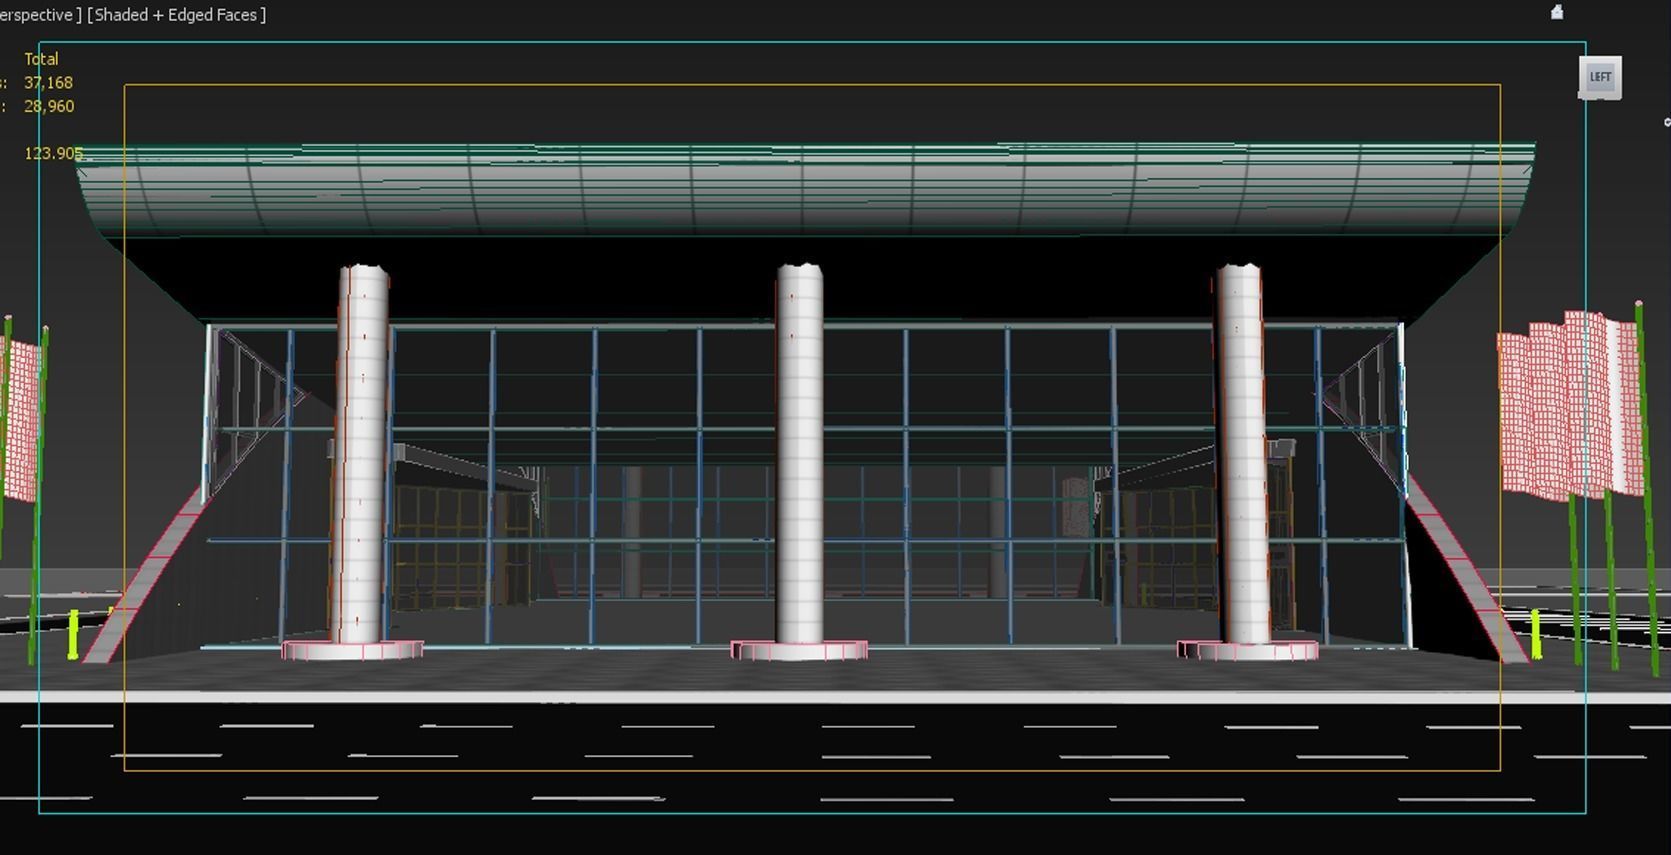This screenshot has width=1671, height=855.
Task: Click the ViewCube home icon
Action: click(1557, 12)
